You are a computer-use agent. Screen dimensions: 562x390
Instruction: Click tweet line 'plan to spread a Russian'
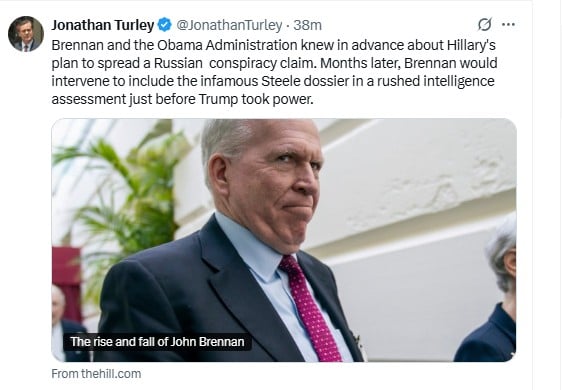[x=274, y=63]
